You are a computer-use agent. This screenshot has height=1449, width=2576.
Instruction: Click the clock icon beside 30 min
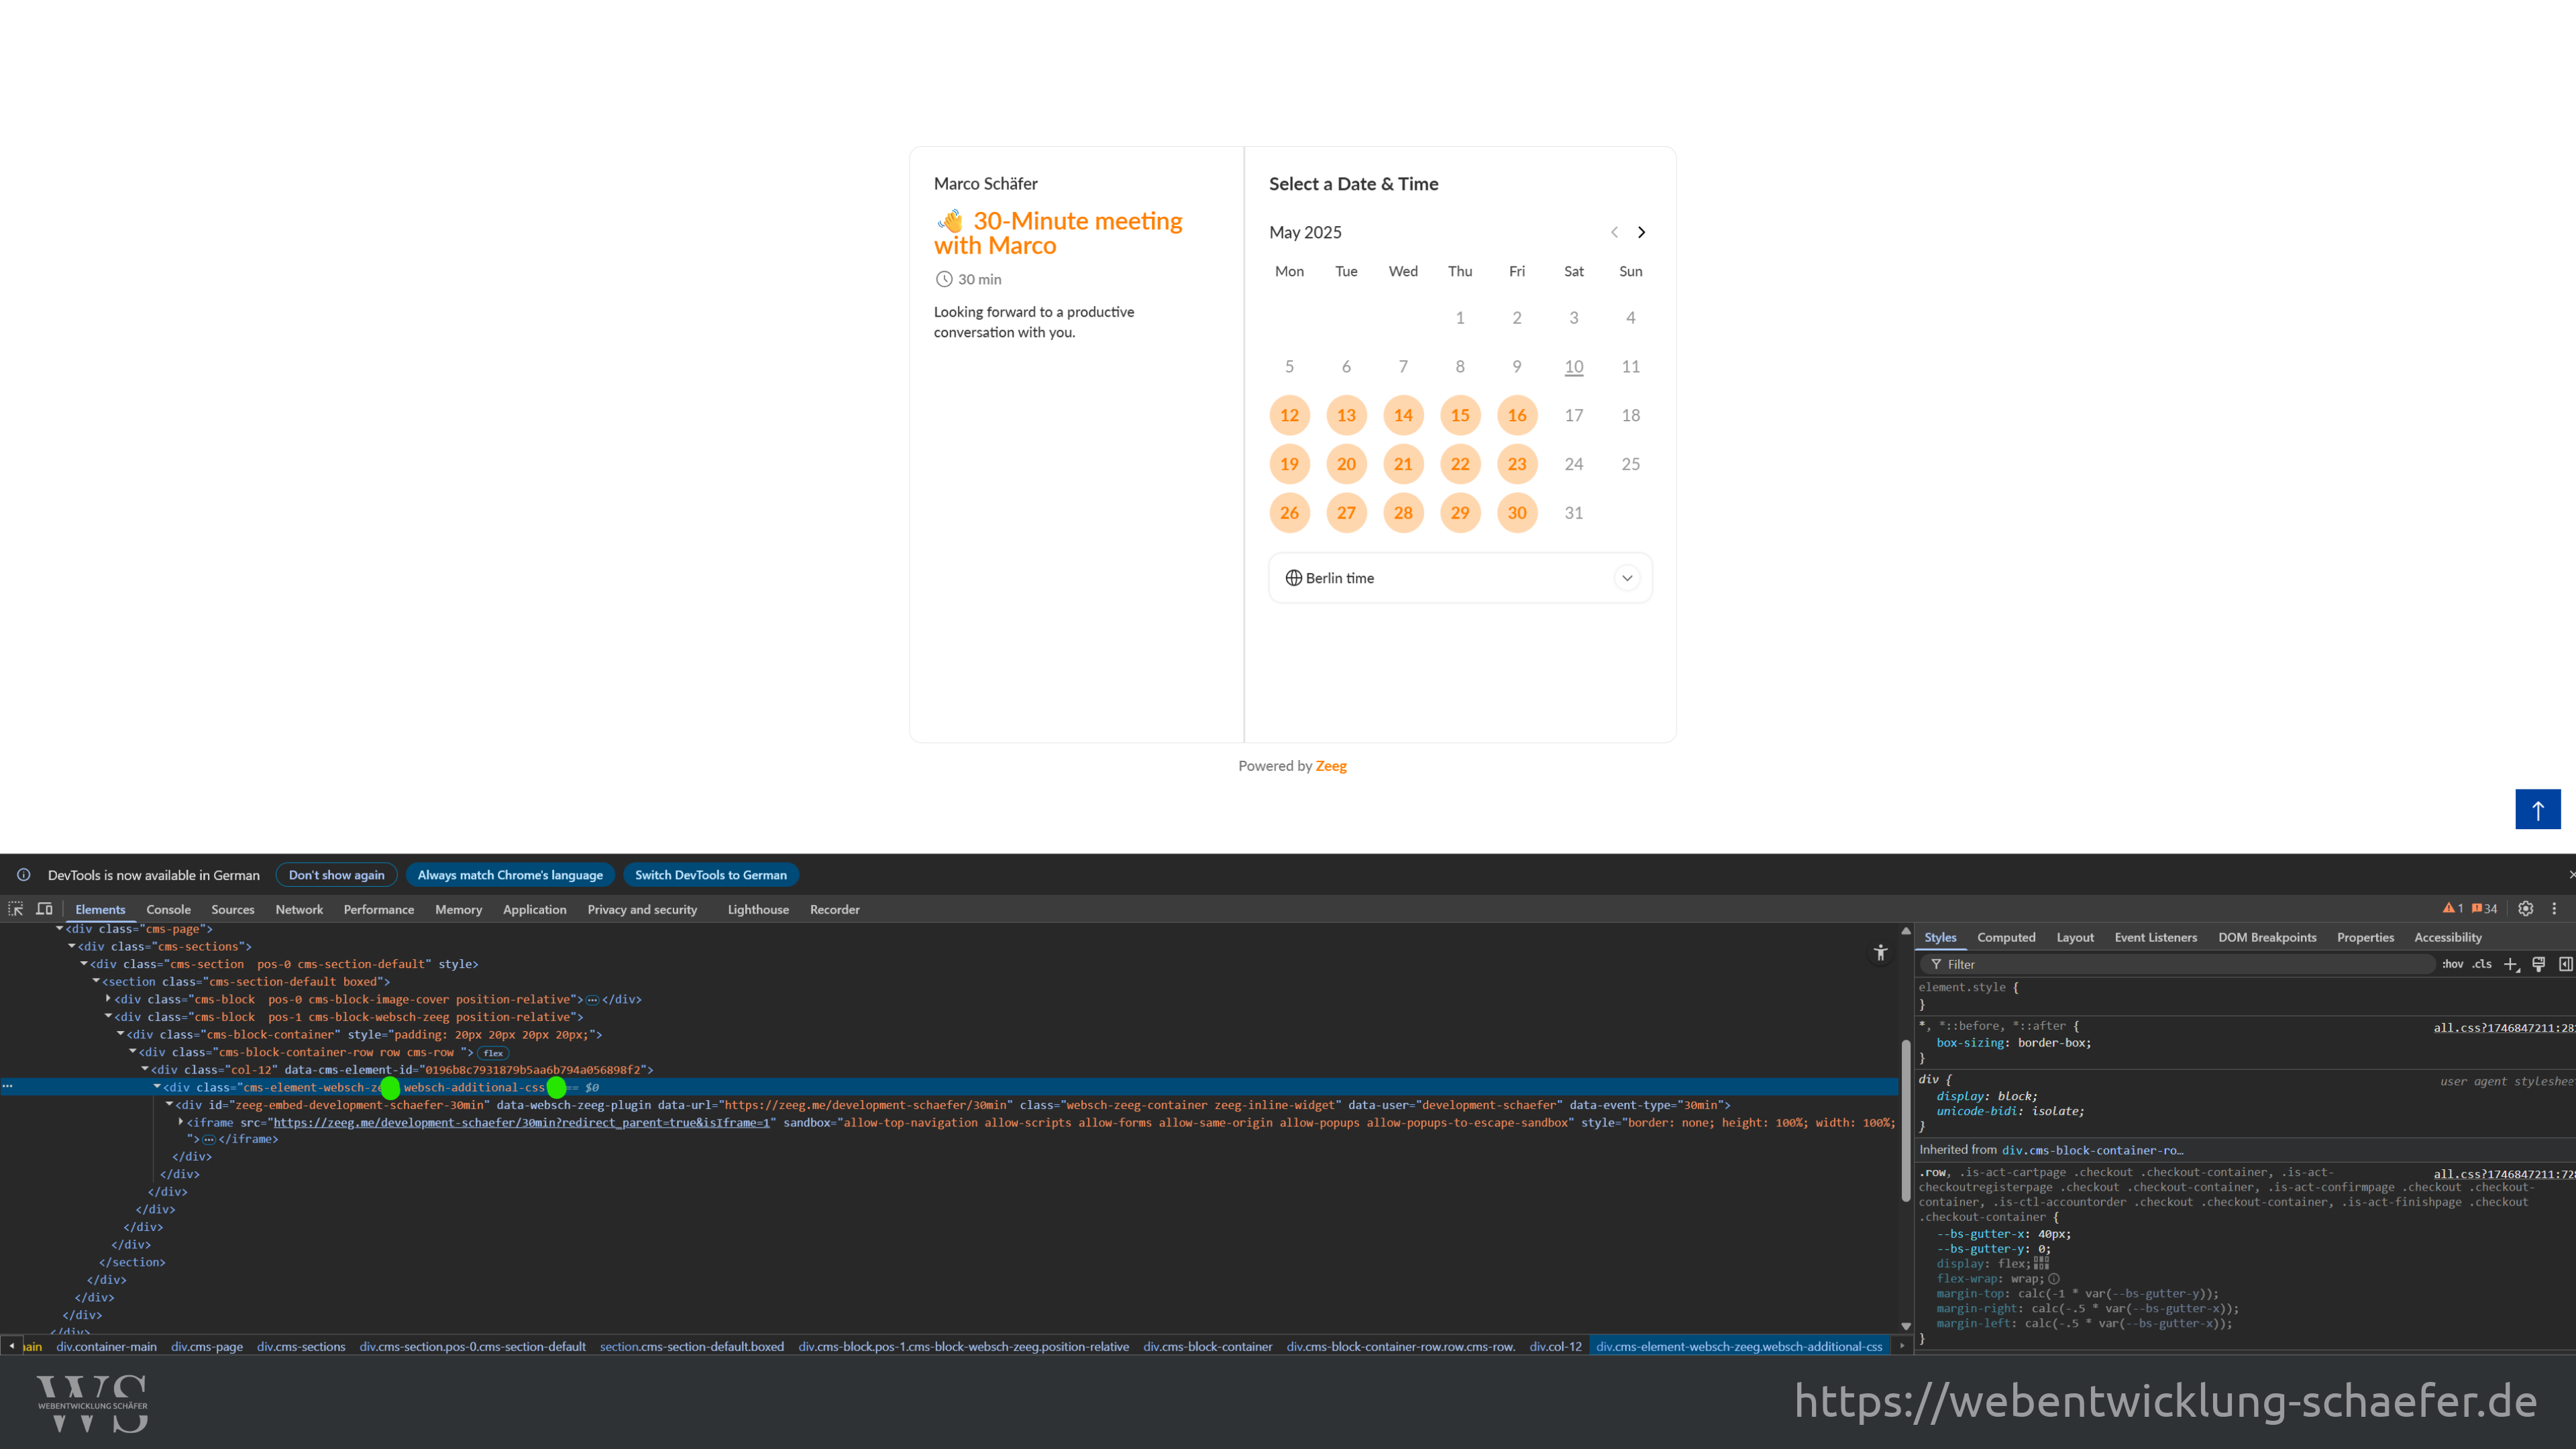[x=943, y=279]
